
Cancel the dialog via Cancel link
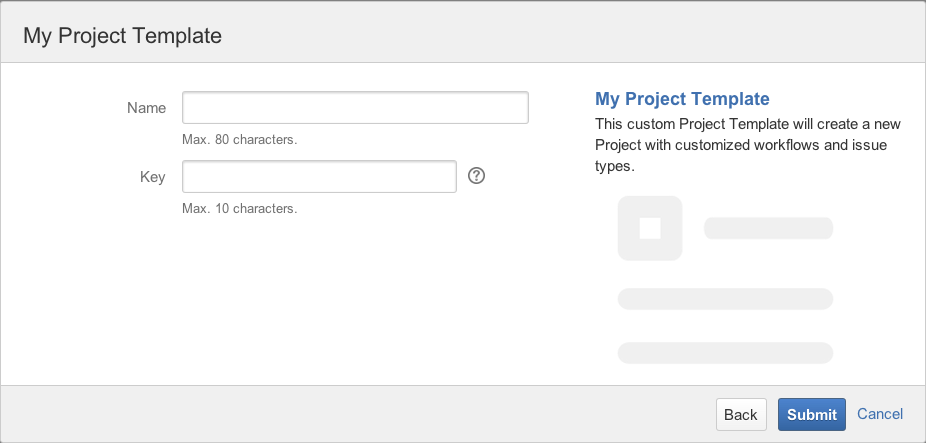pyautogui.click(x=880, y=414)
